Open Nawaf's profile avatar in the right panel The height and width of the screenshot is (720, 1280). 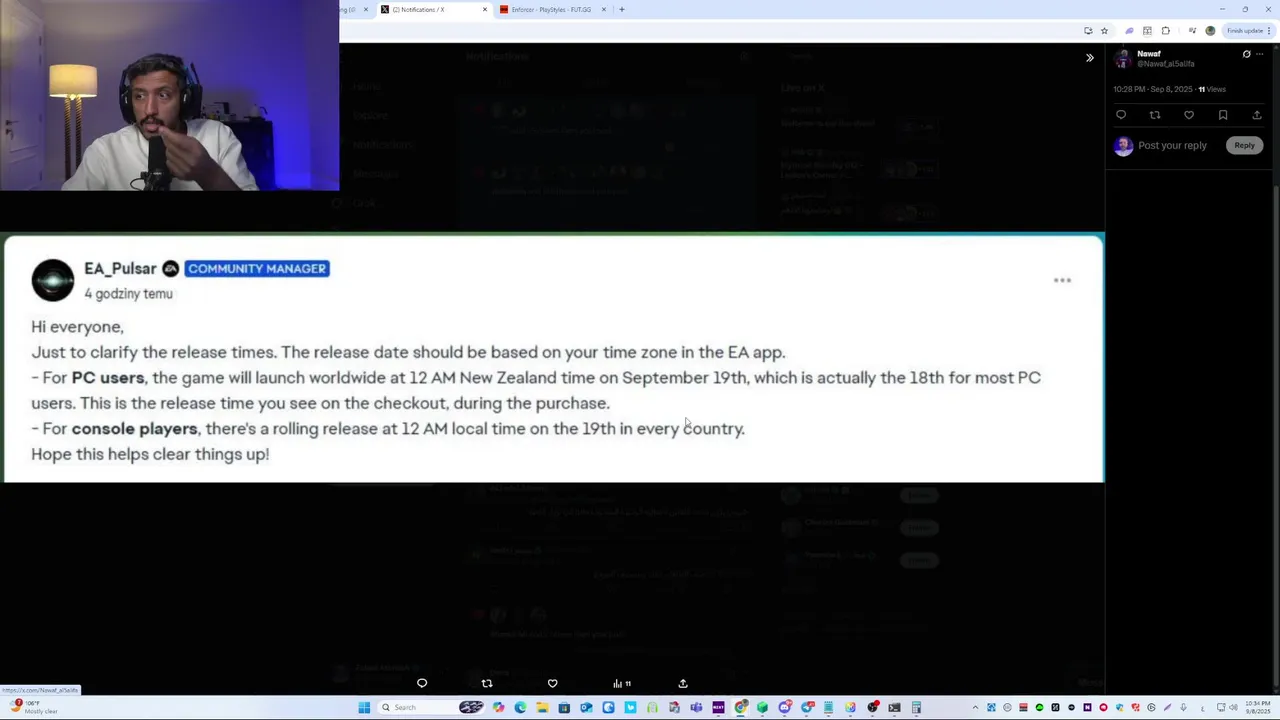[x=1123, y=59]
